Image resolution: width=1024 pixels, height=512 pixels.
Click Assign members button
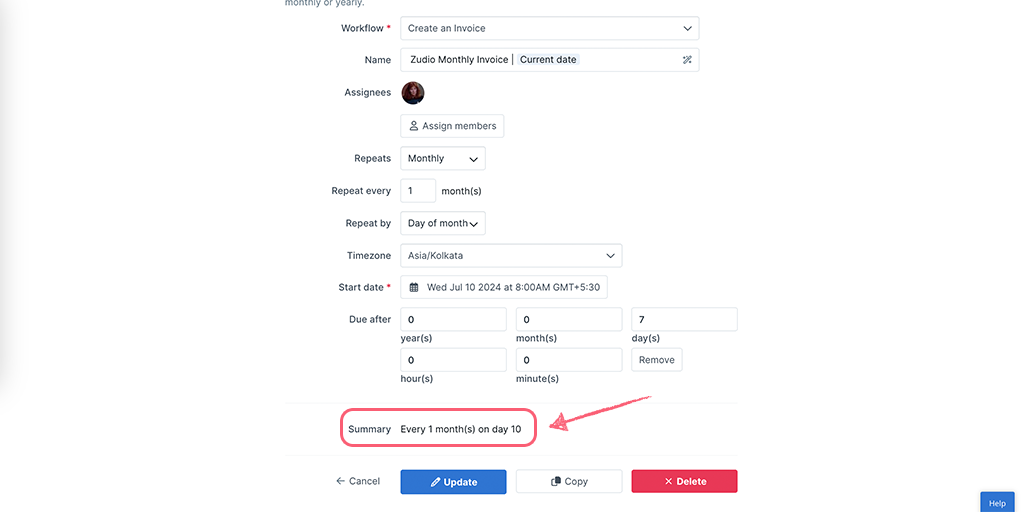(x=452, y=126)
